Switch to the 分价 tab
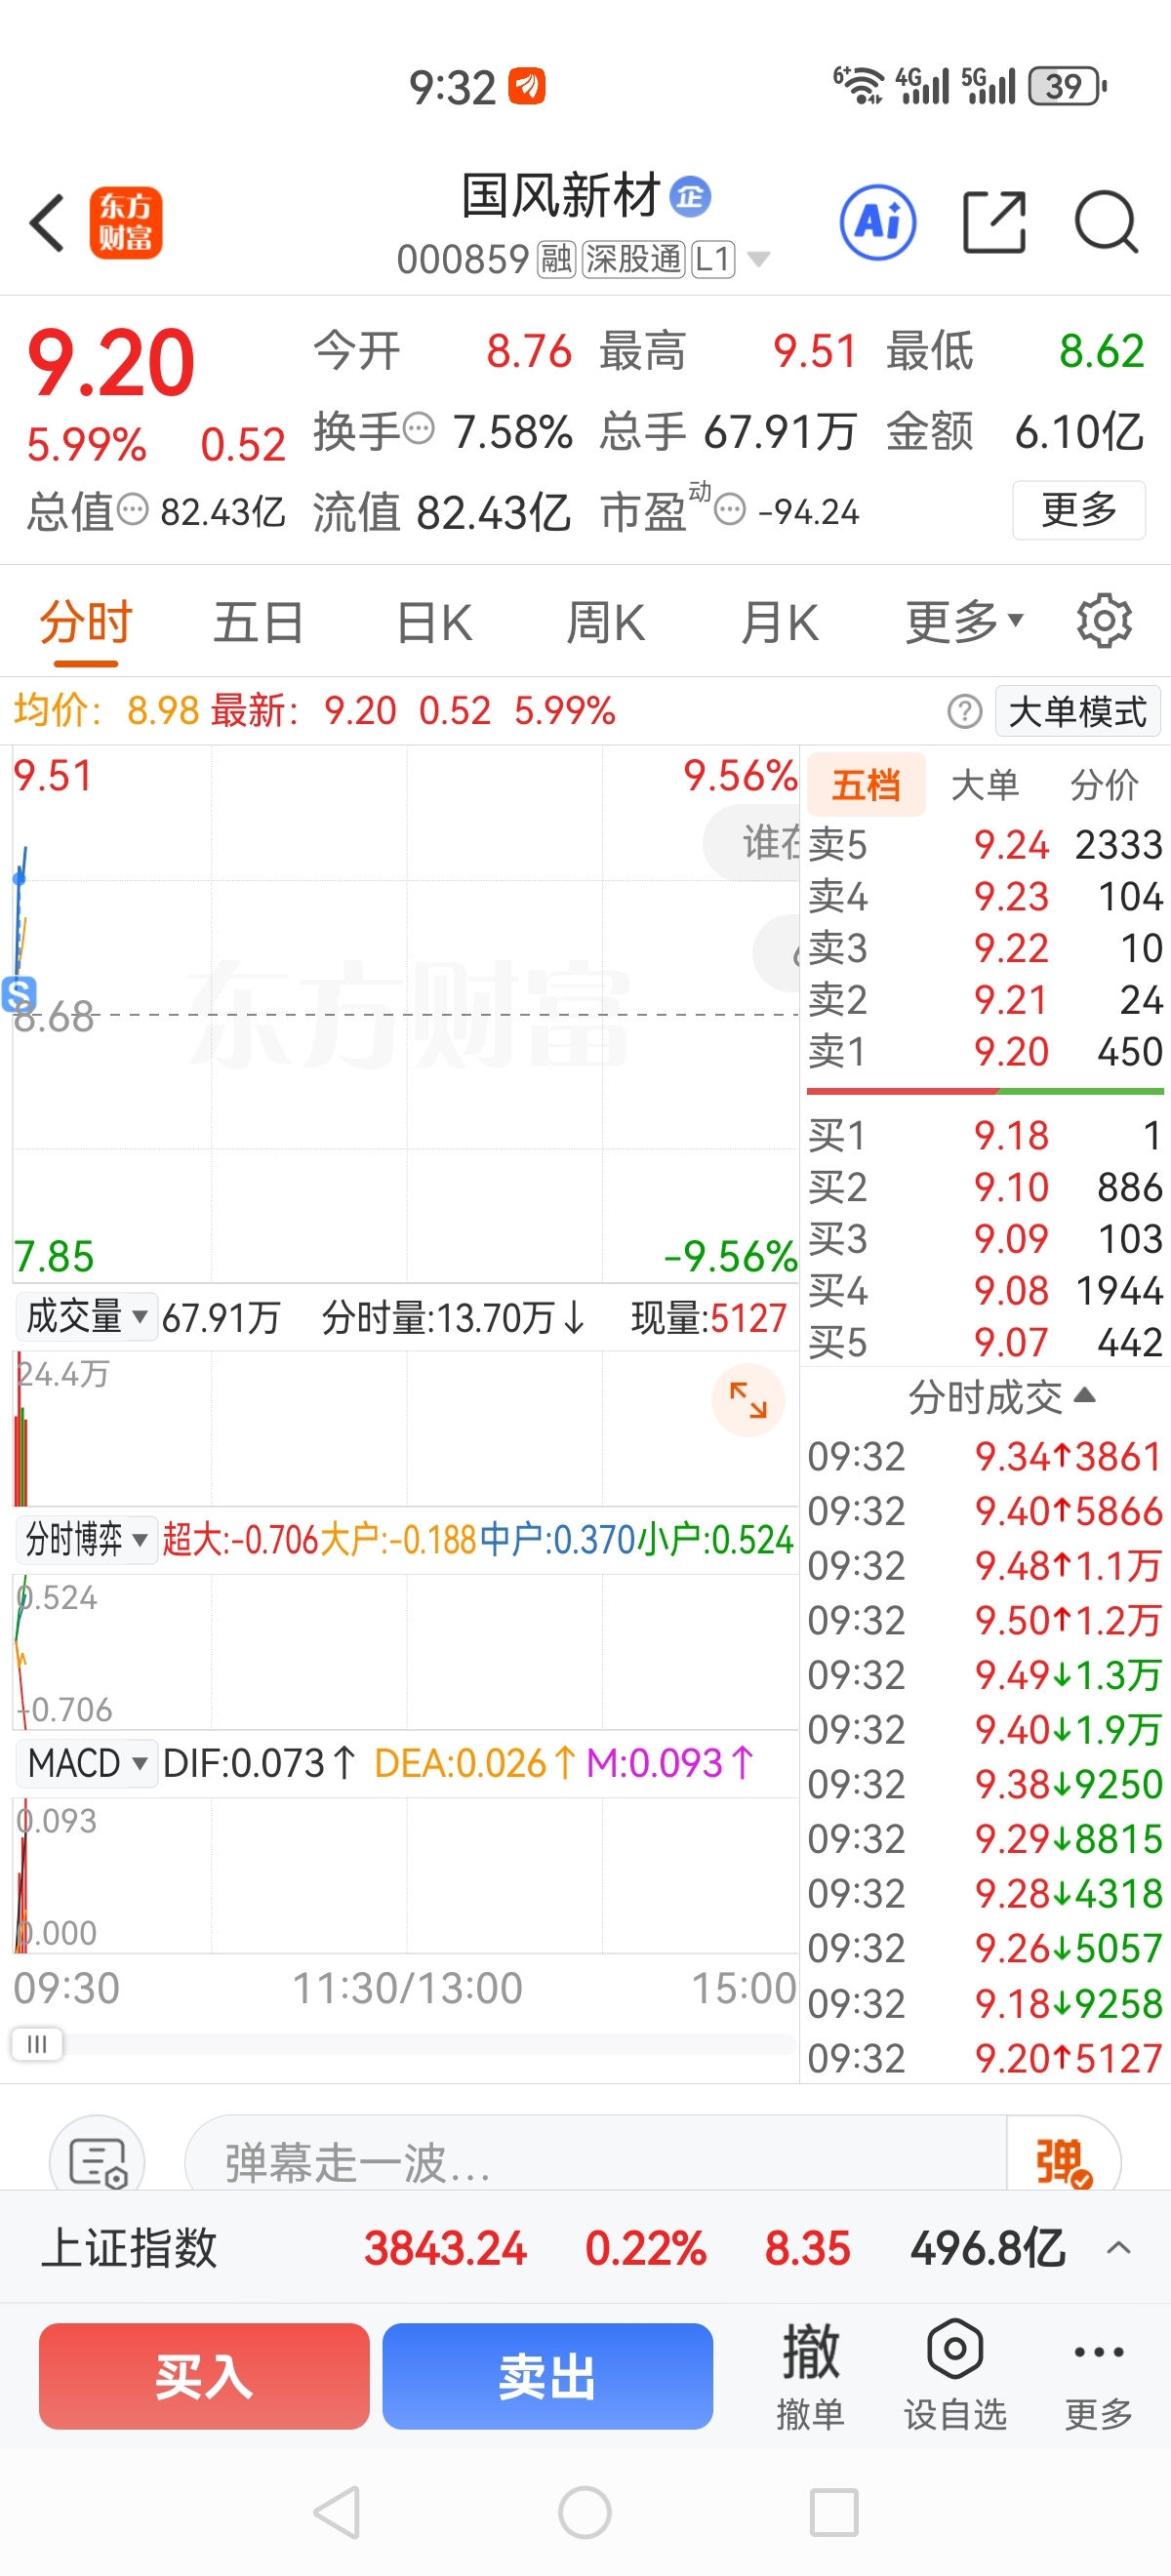 click(1104, 785)
